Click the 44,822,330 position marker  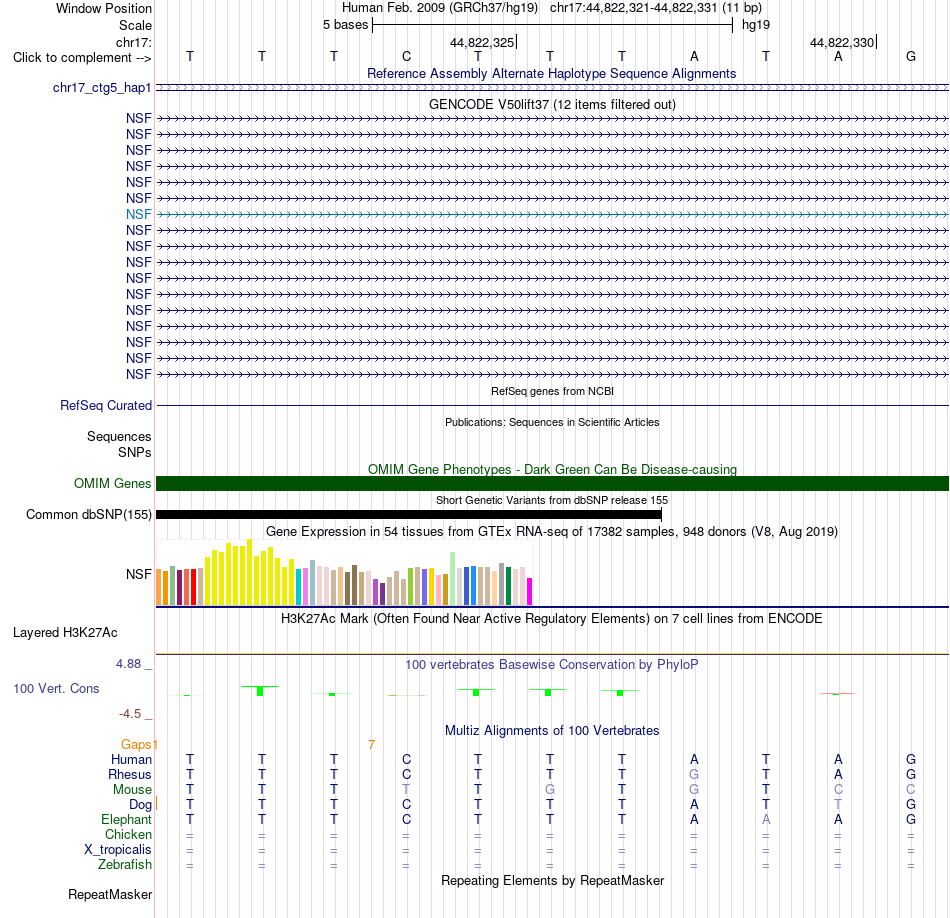[x=842, y=42]
